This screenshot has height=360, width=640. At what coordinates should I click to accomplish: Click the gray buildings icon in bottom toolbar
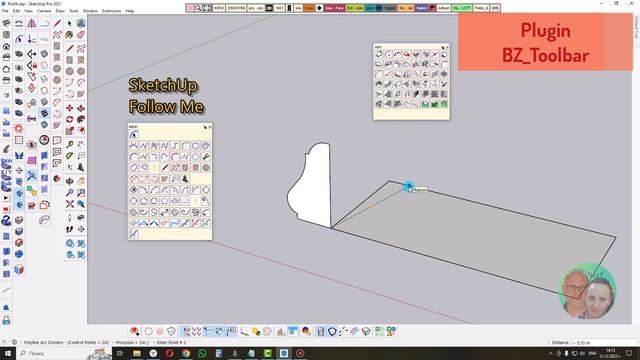(x=281, y=331)
